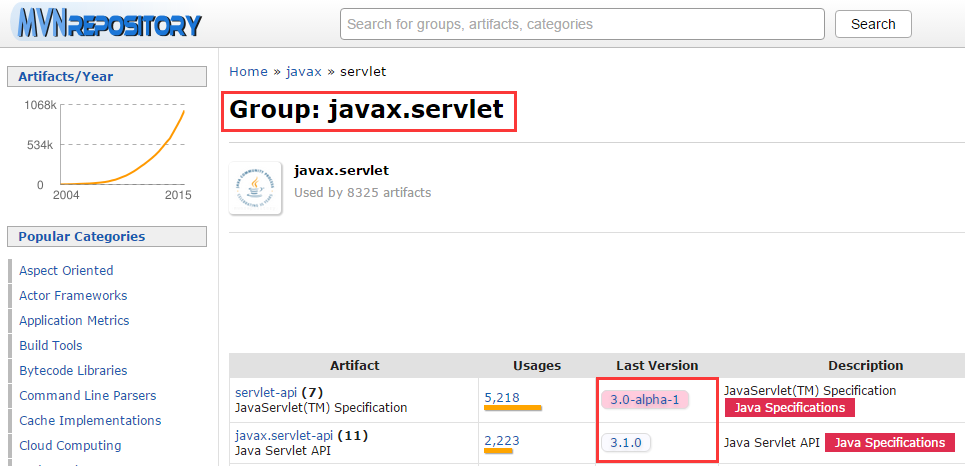Open Cache Implementations category
This screenshot has width=965, height=466.
pos(90,420)
